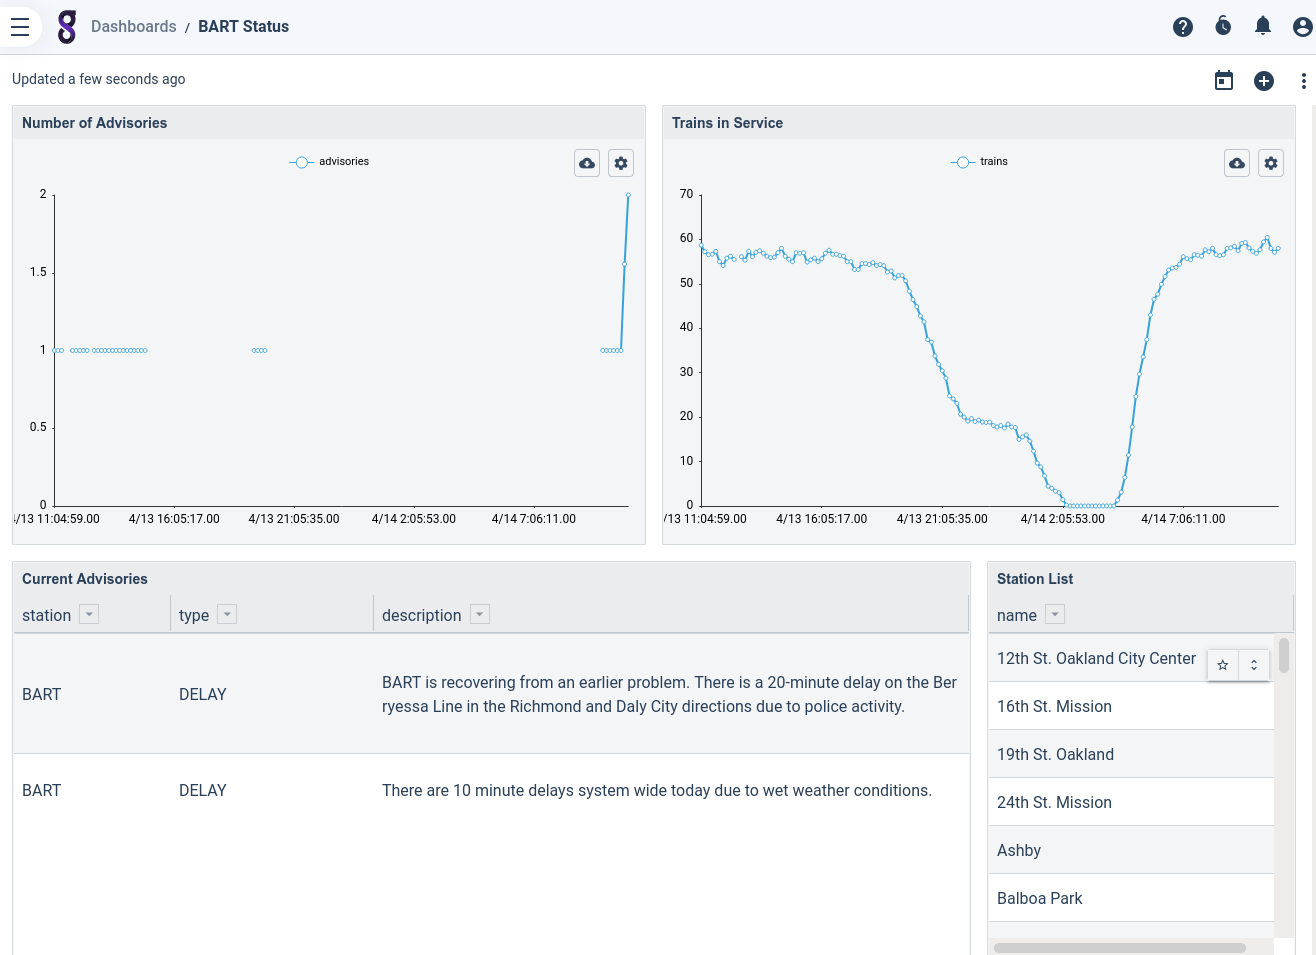
Task: Select the 12th St. Oakland City Center name
Action: click(x=1096, y=658)
